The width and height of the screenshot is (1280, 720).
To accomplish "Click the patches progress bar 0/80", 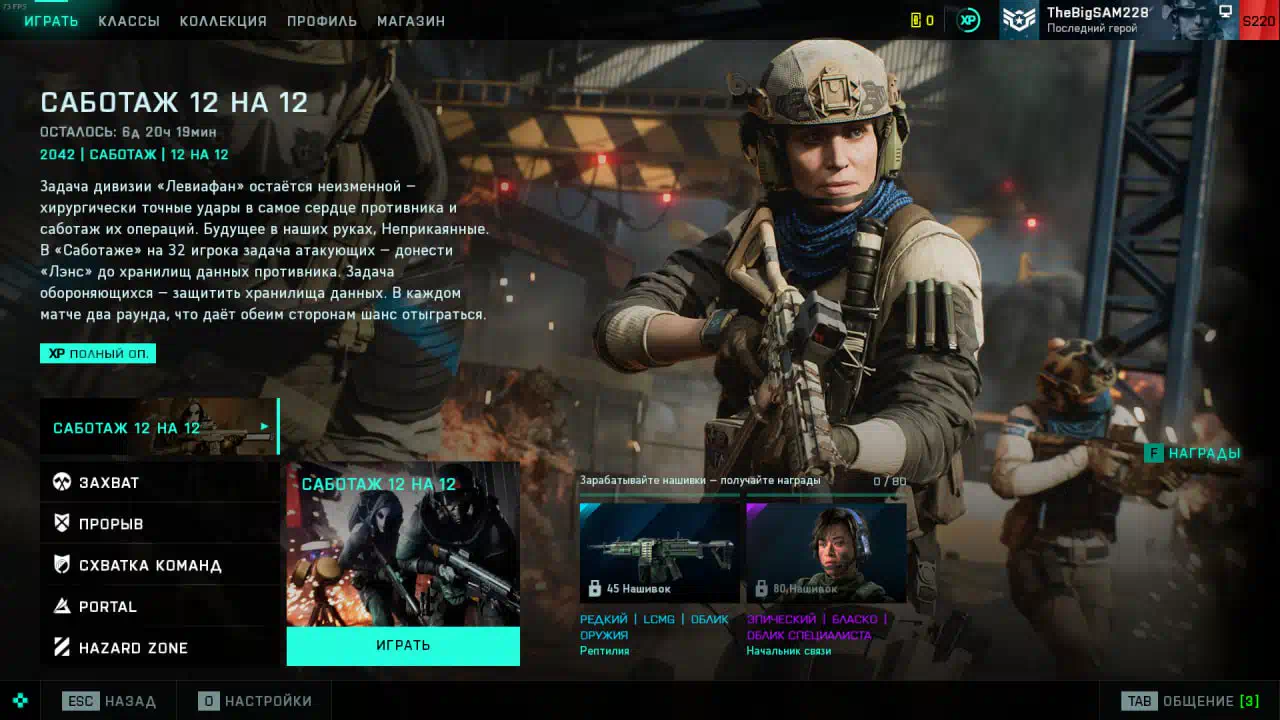I will click(x=743, y=494).
